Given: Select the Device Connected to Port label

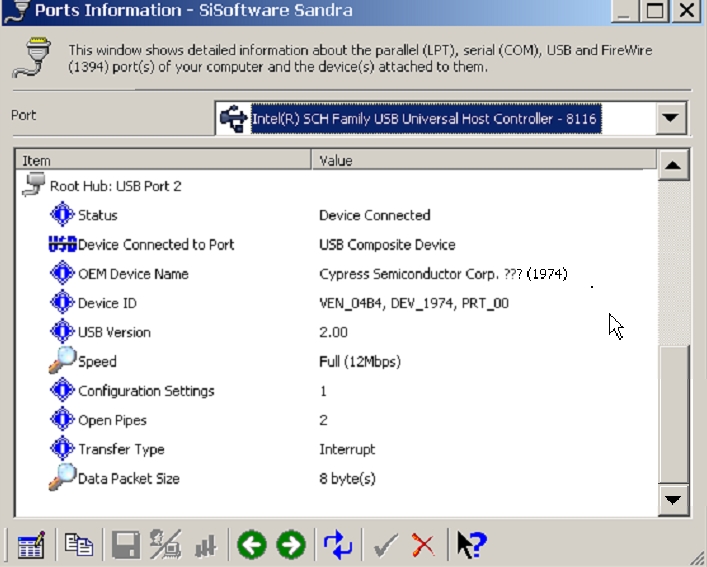Looking at the screenshot, I should pos(156,244).
